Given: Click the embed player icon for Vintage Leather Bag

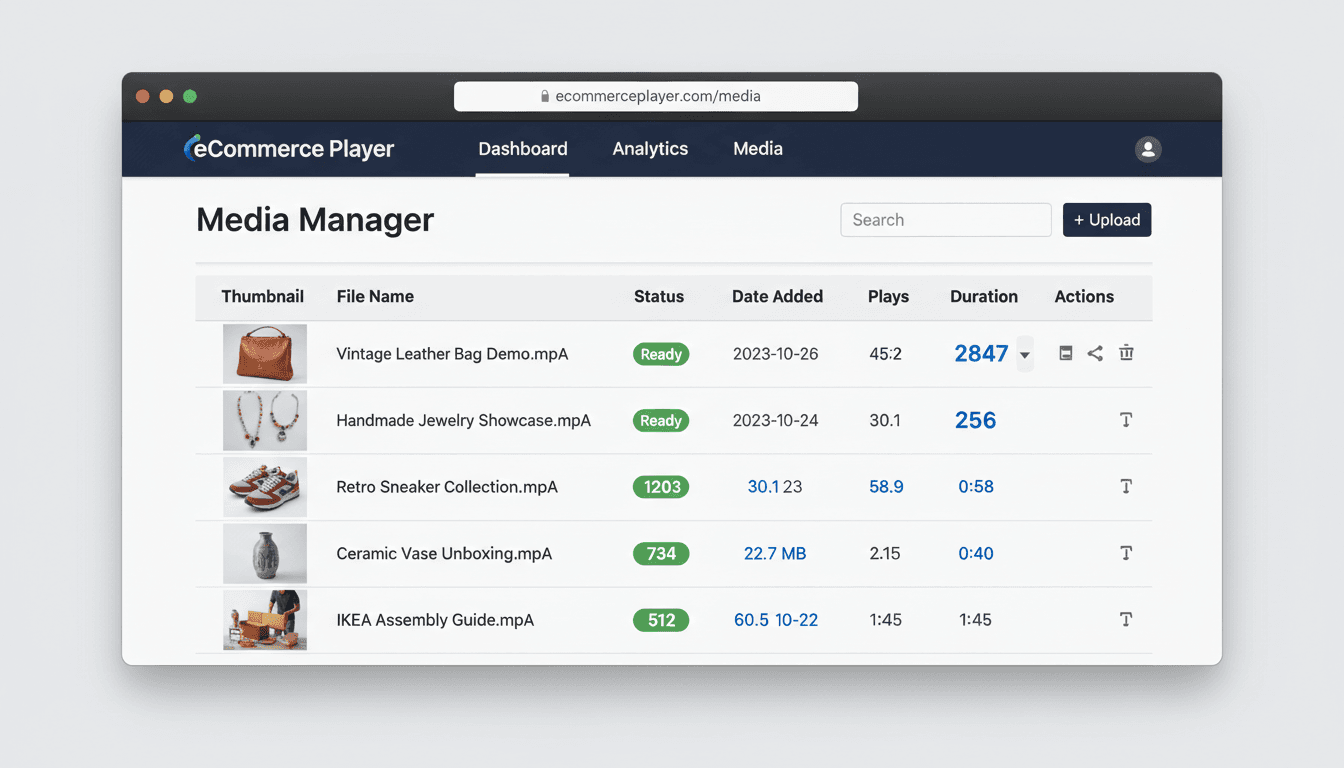Looking at the screenshot, I should click(x=1065, y=353).
